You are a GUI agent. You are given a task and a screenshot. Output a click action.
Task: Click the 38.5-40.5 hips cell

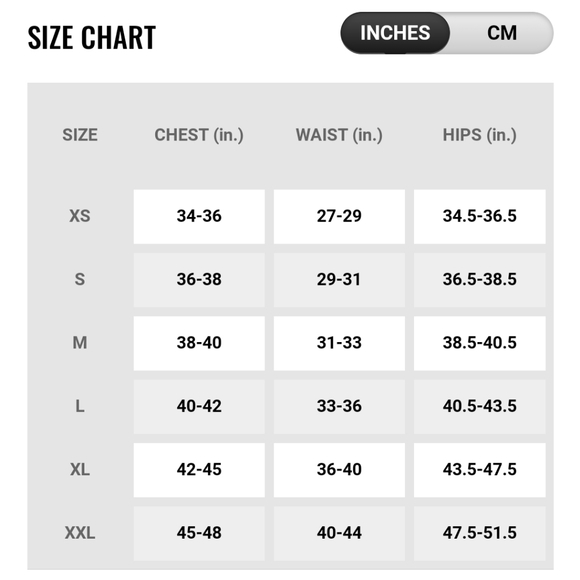click(x=480, y=343)
